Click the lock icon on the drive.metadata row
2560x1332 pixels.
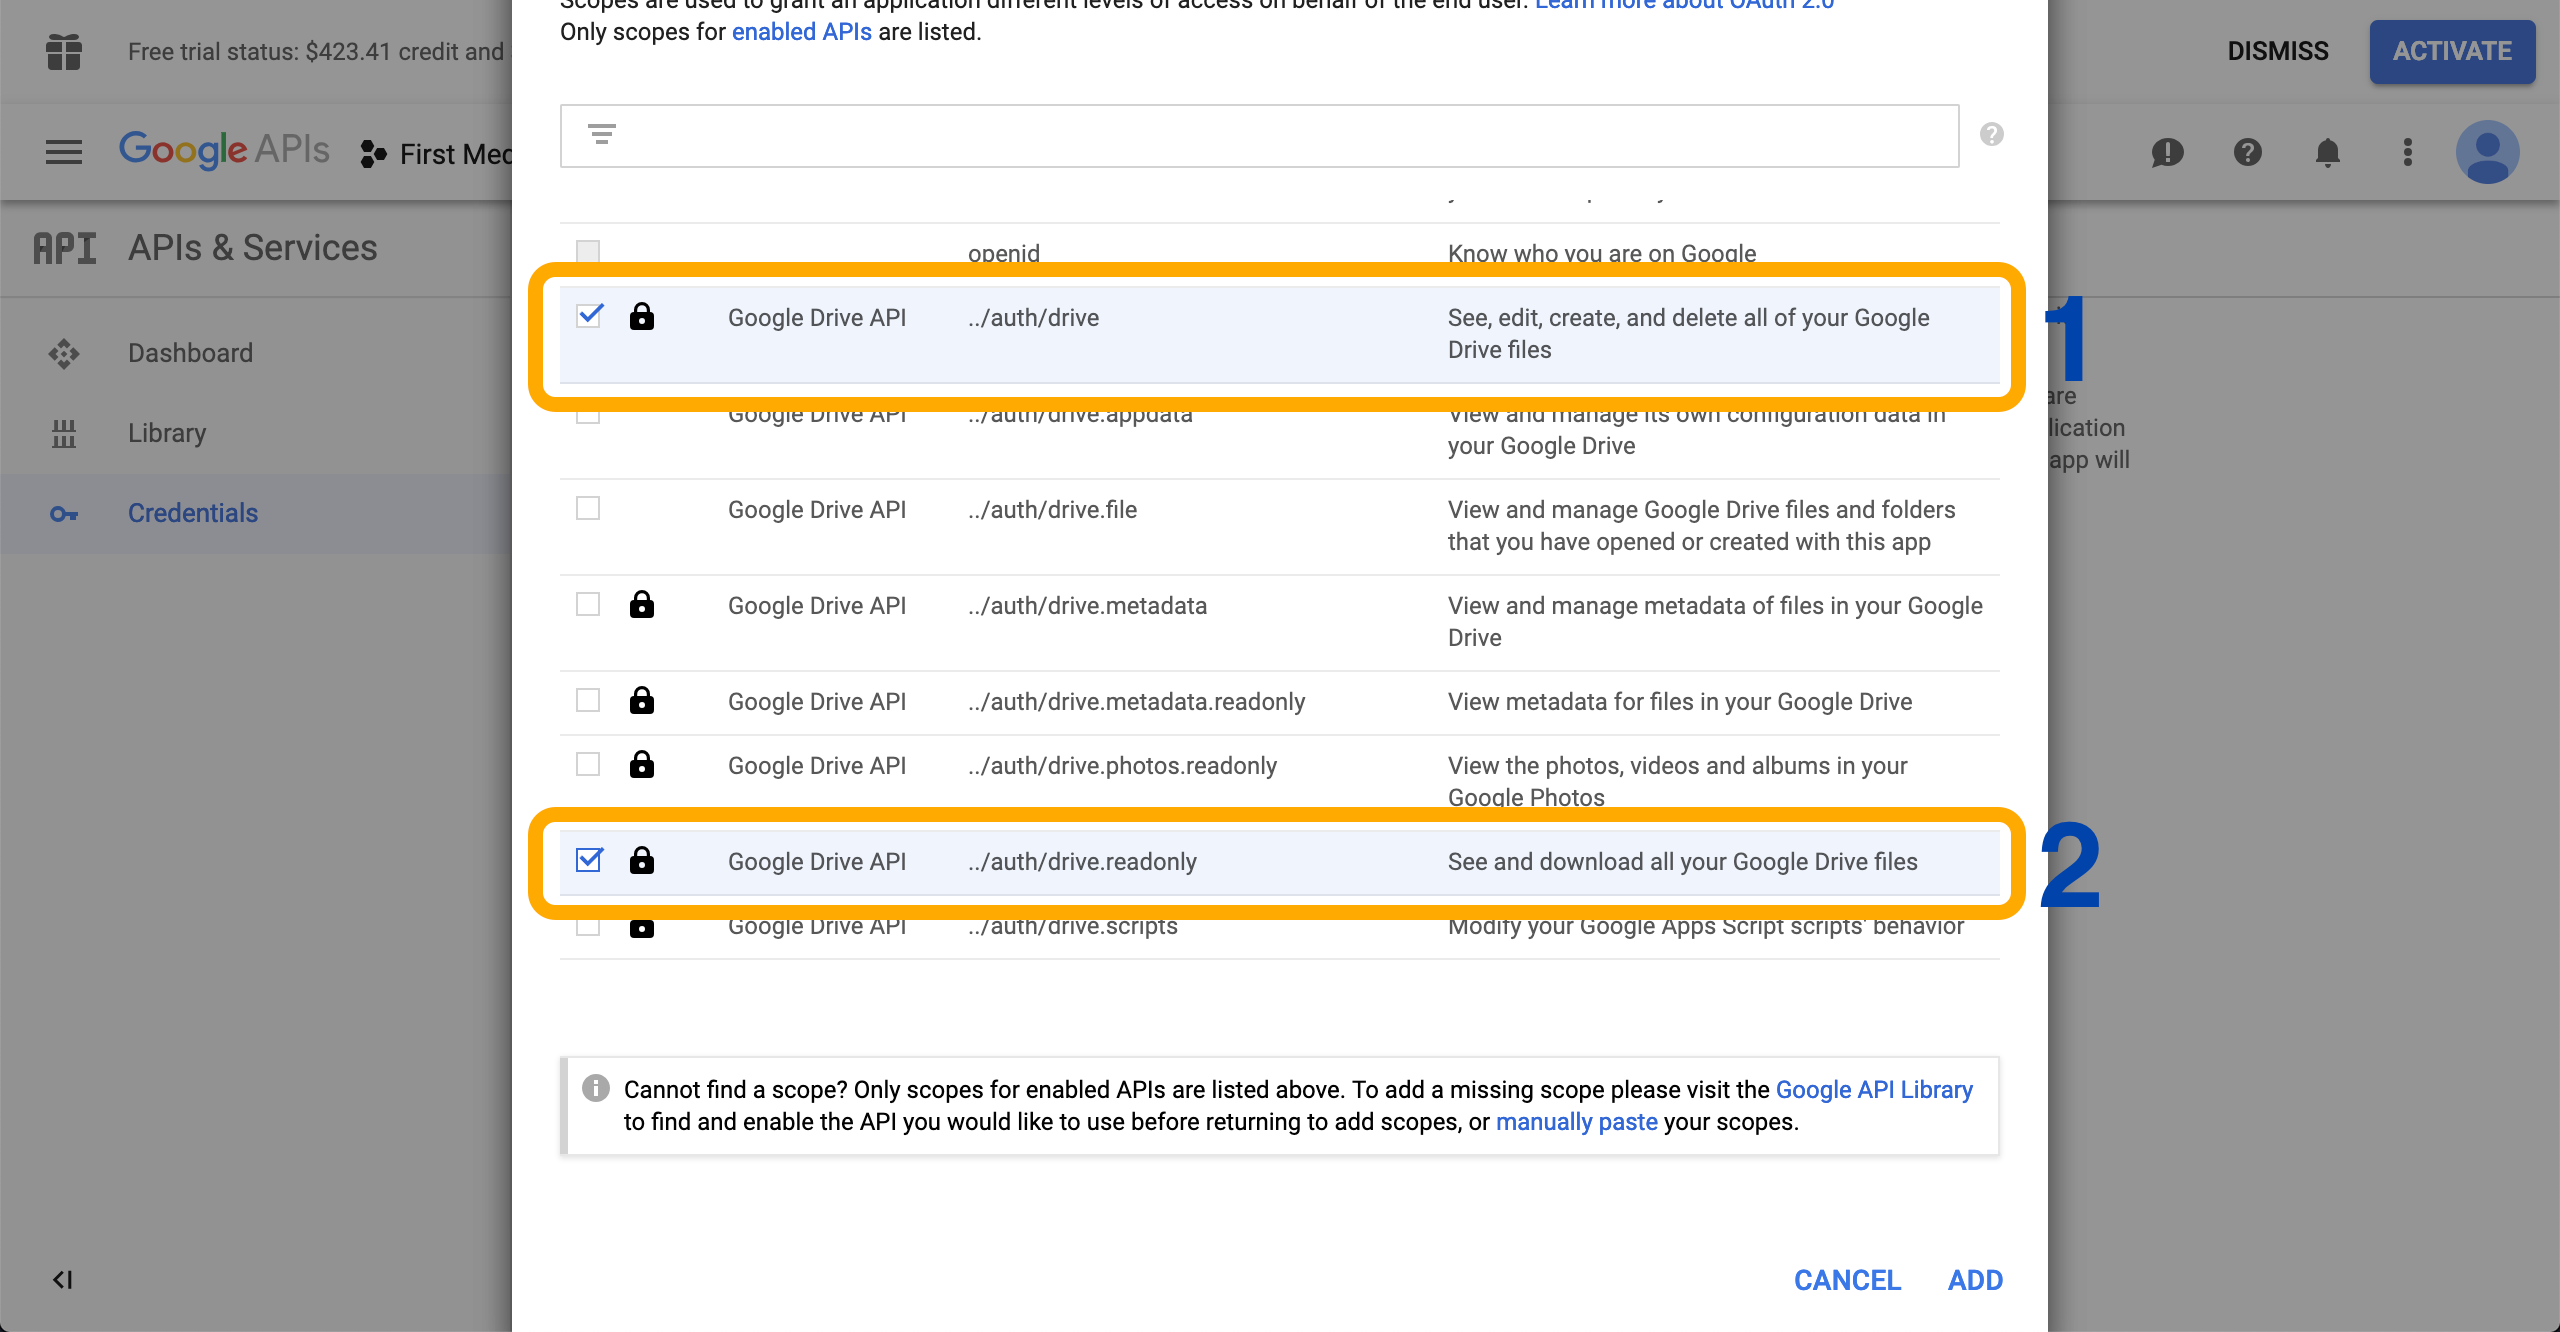coord(642,604)
